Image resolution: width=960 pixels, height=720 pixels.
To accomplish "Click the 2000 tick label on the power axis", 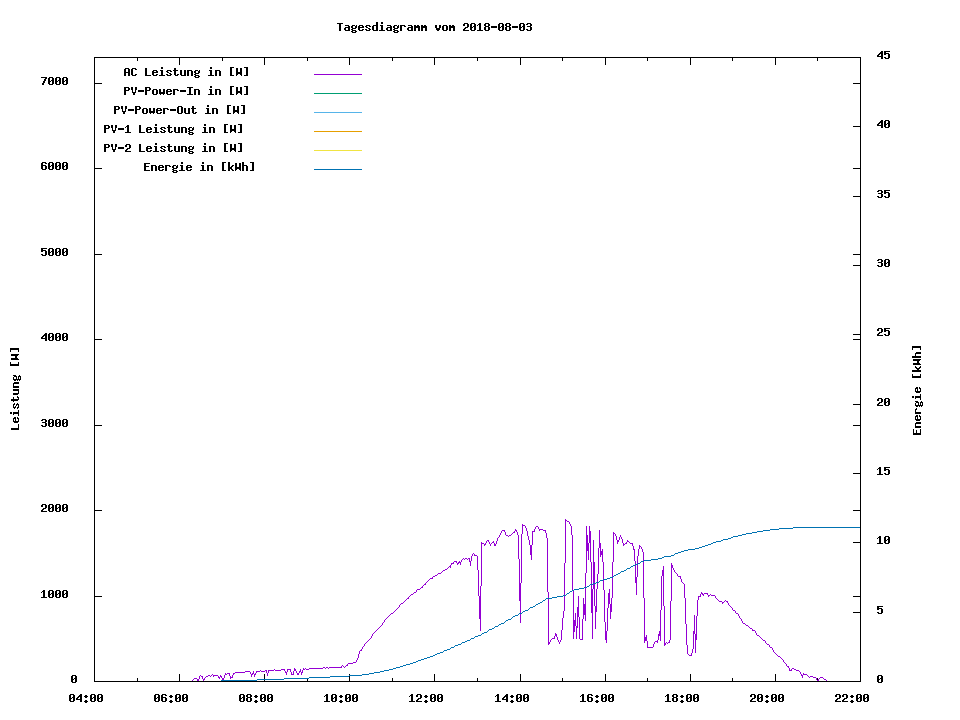I will pyautogui.click(x=54, y=509).
